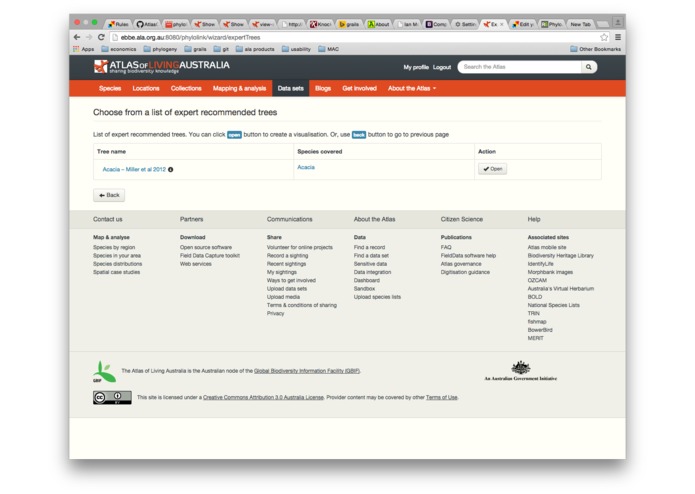The width and height of the screenshot is (695, 494).
Task: Open the usability bookmark folder
Action: tap(296, 49)
